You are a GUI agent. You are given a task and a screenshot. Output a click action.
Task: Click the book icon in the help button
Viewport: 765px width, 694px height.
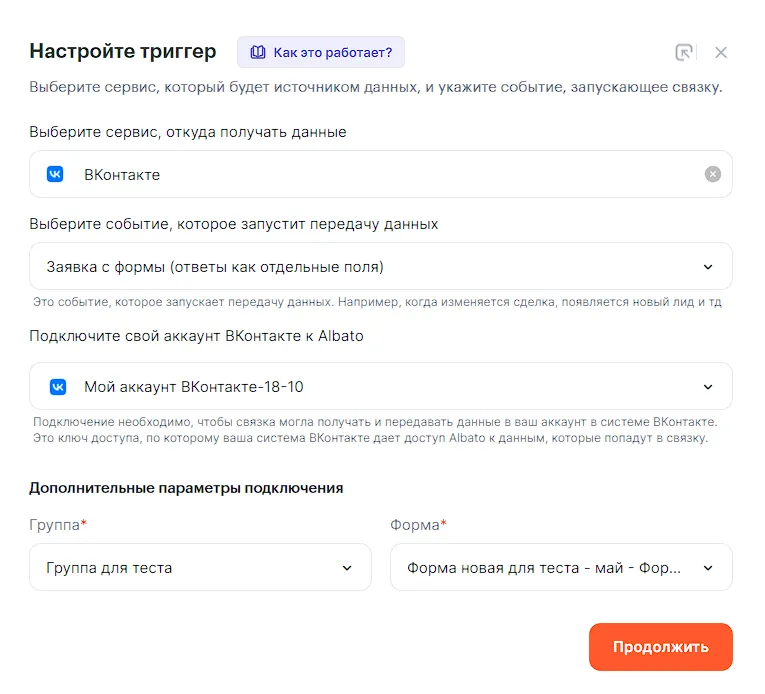[258, 52]
